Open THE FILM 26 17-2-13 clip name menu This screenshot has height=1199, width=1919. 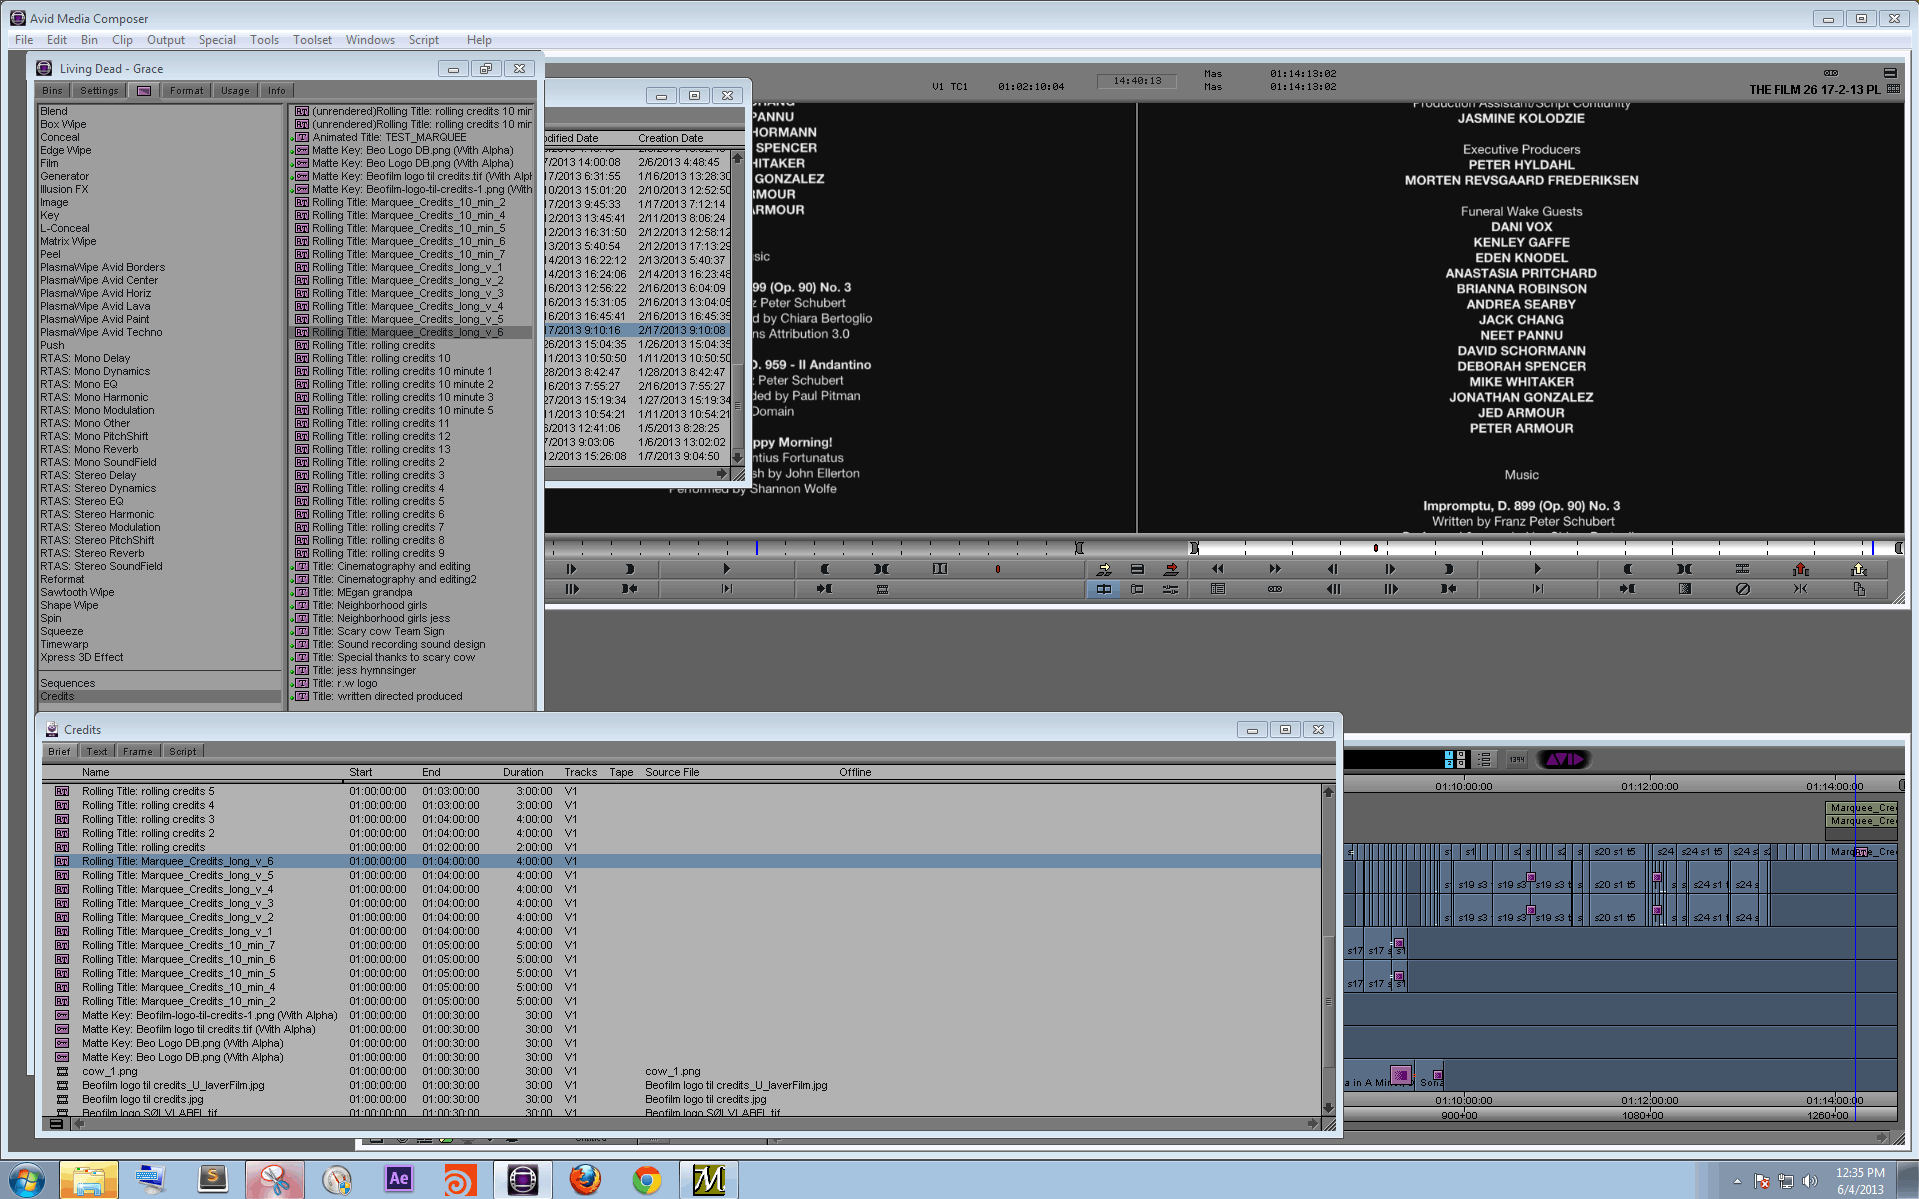[x=1814, y=90]
